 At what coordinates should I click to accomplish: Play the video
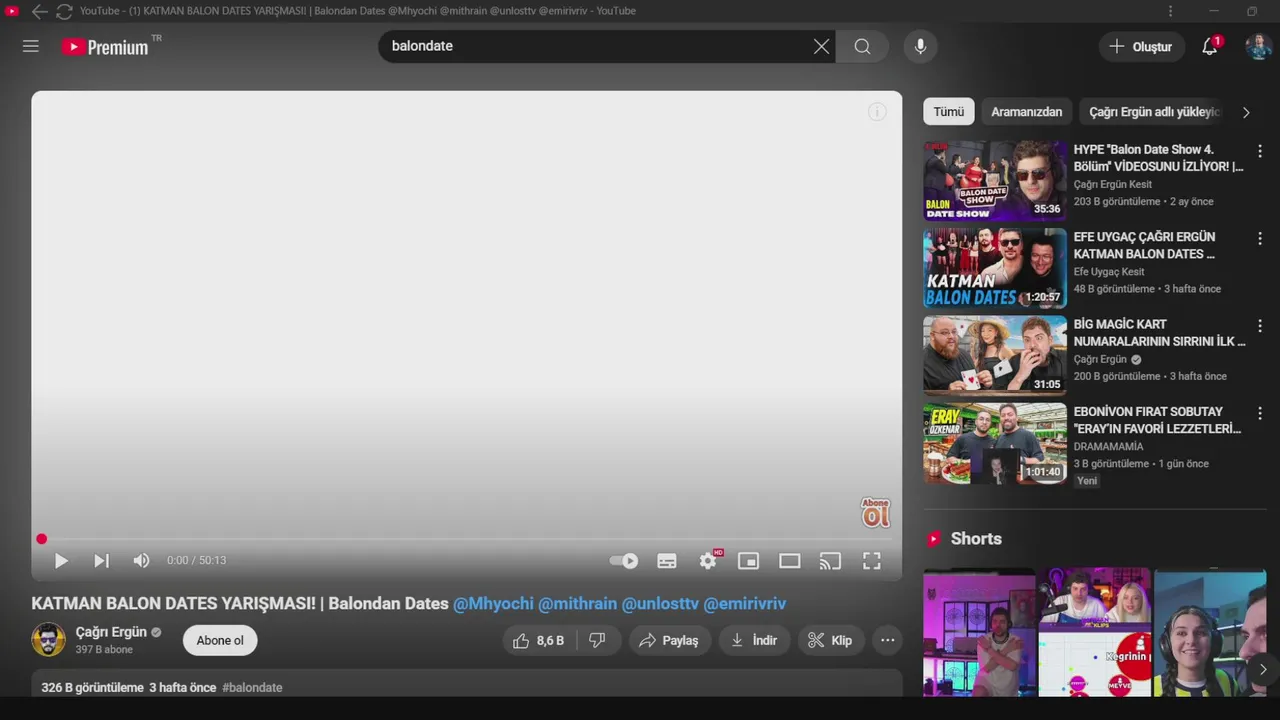point(61,561)
